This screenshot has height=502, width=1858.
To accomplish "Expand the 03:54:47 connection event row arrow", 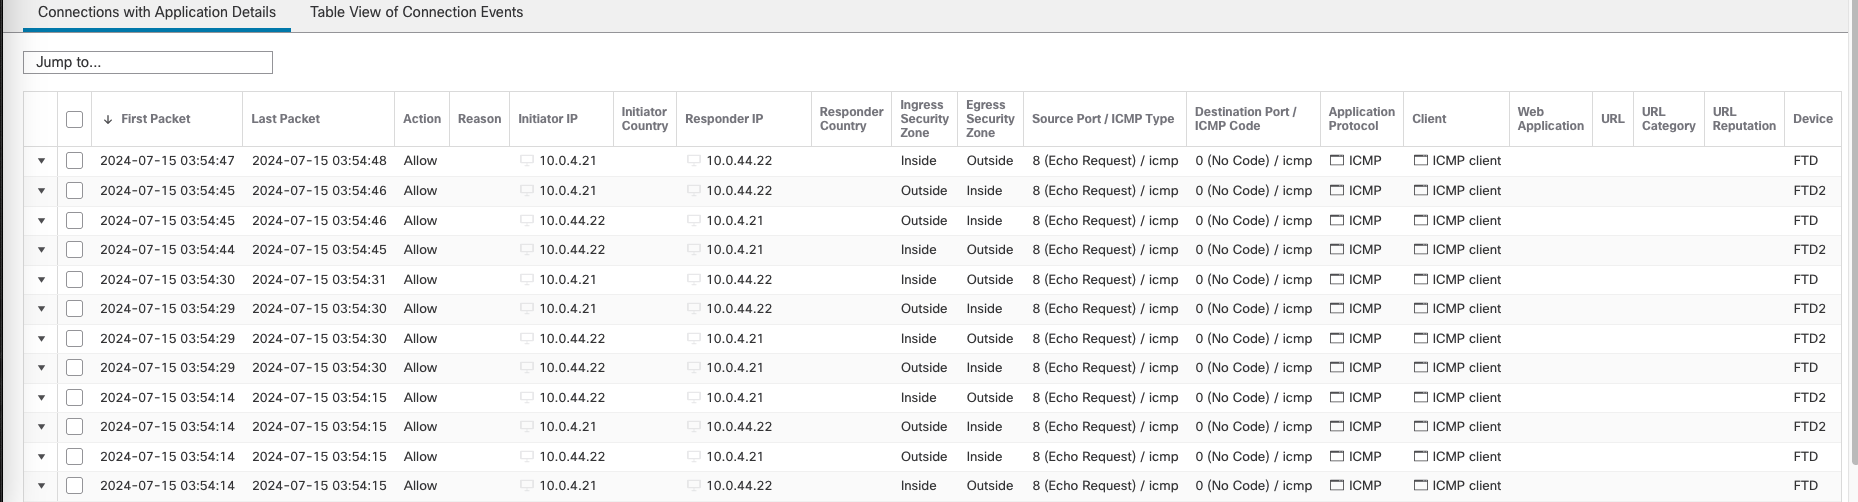I will click(41, 160).
